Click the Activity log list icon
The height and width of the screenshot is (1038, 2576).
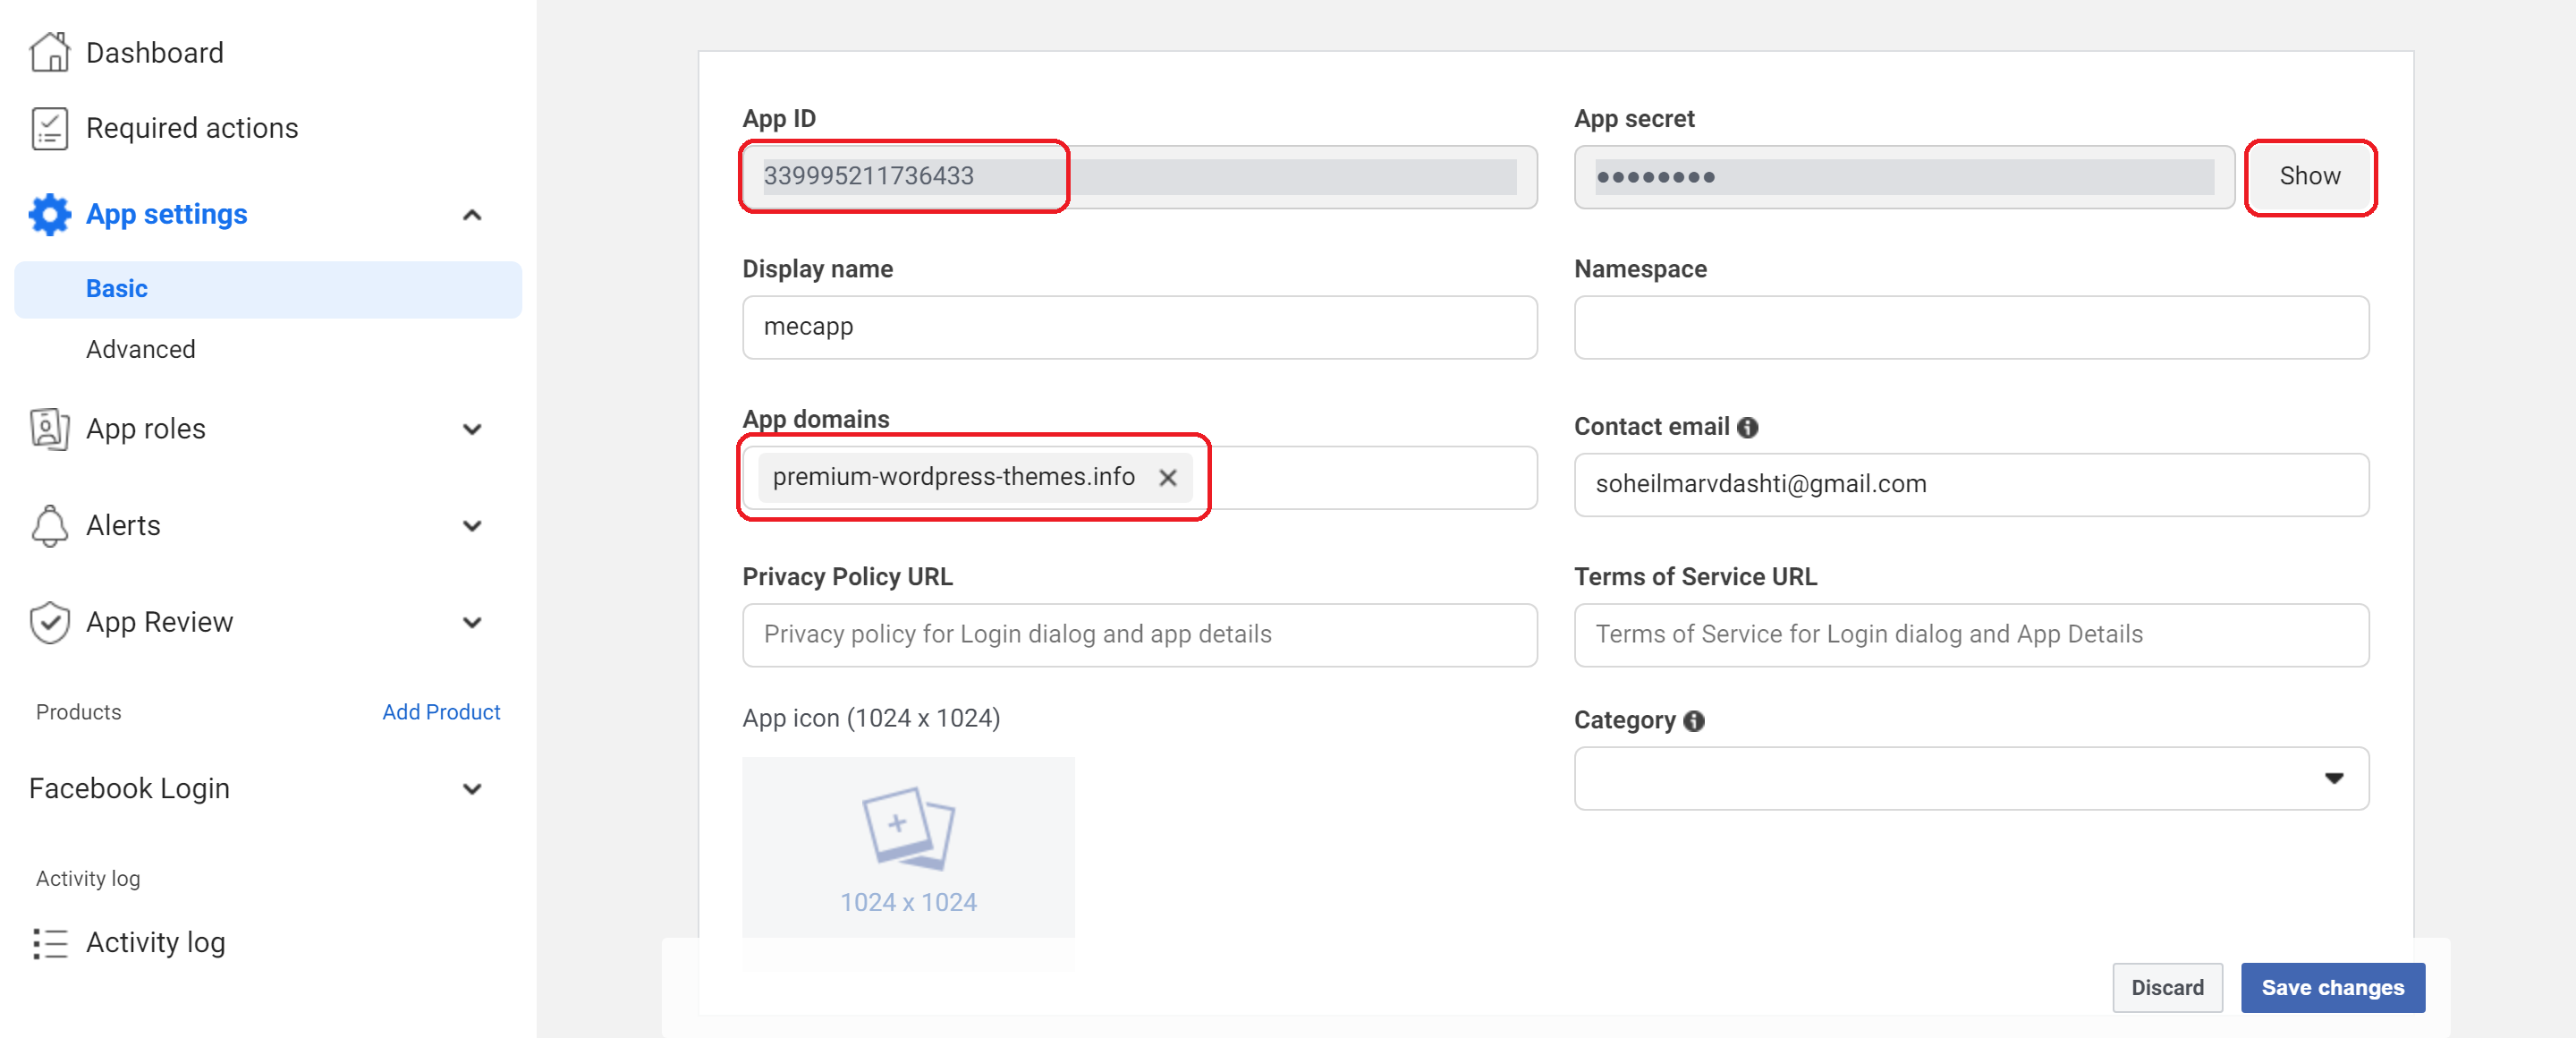point(49,943)
